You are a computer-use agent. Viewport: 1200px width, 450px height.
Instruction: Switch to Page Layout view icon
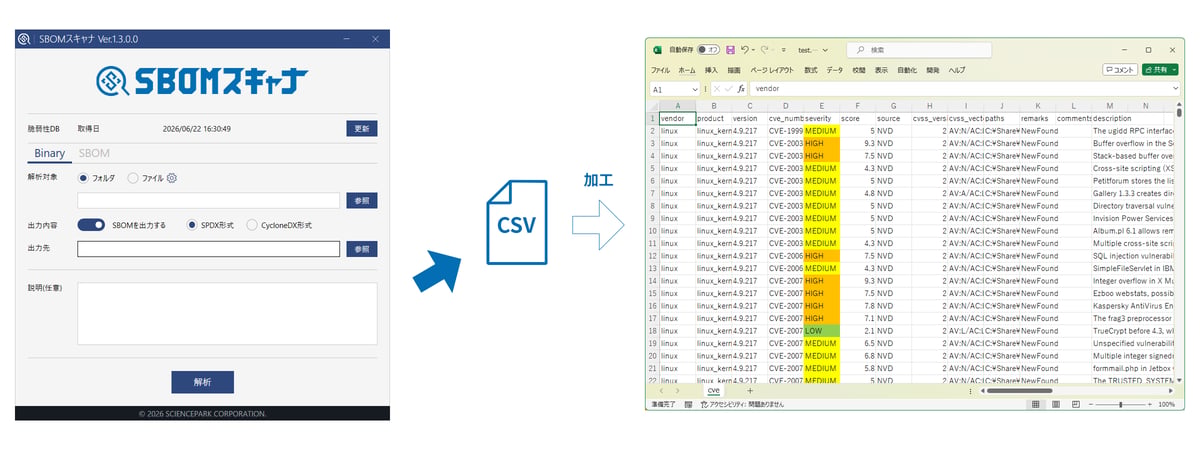[1055, 404]
